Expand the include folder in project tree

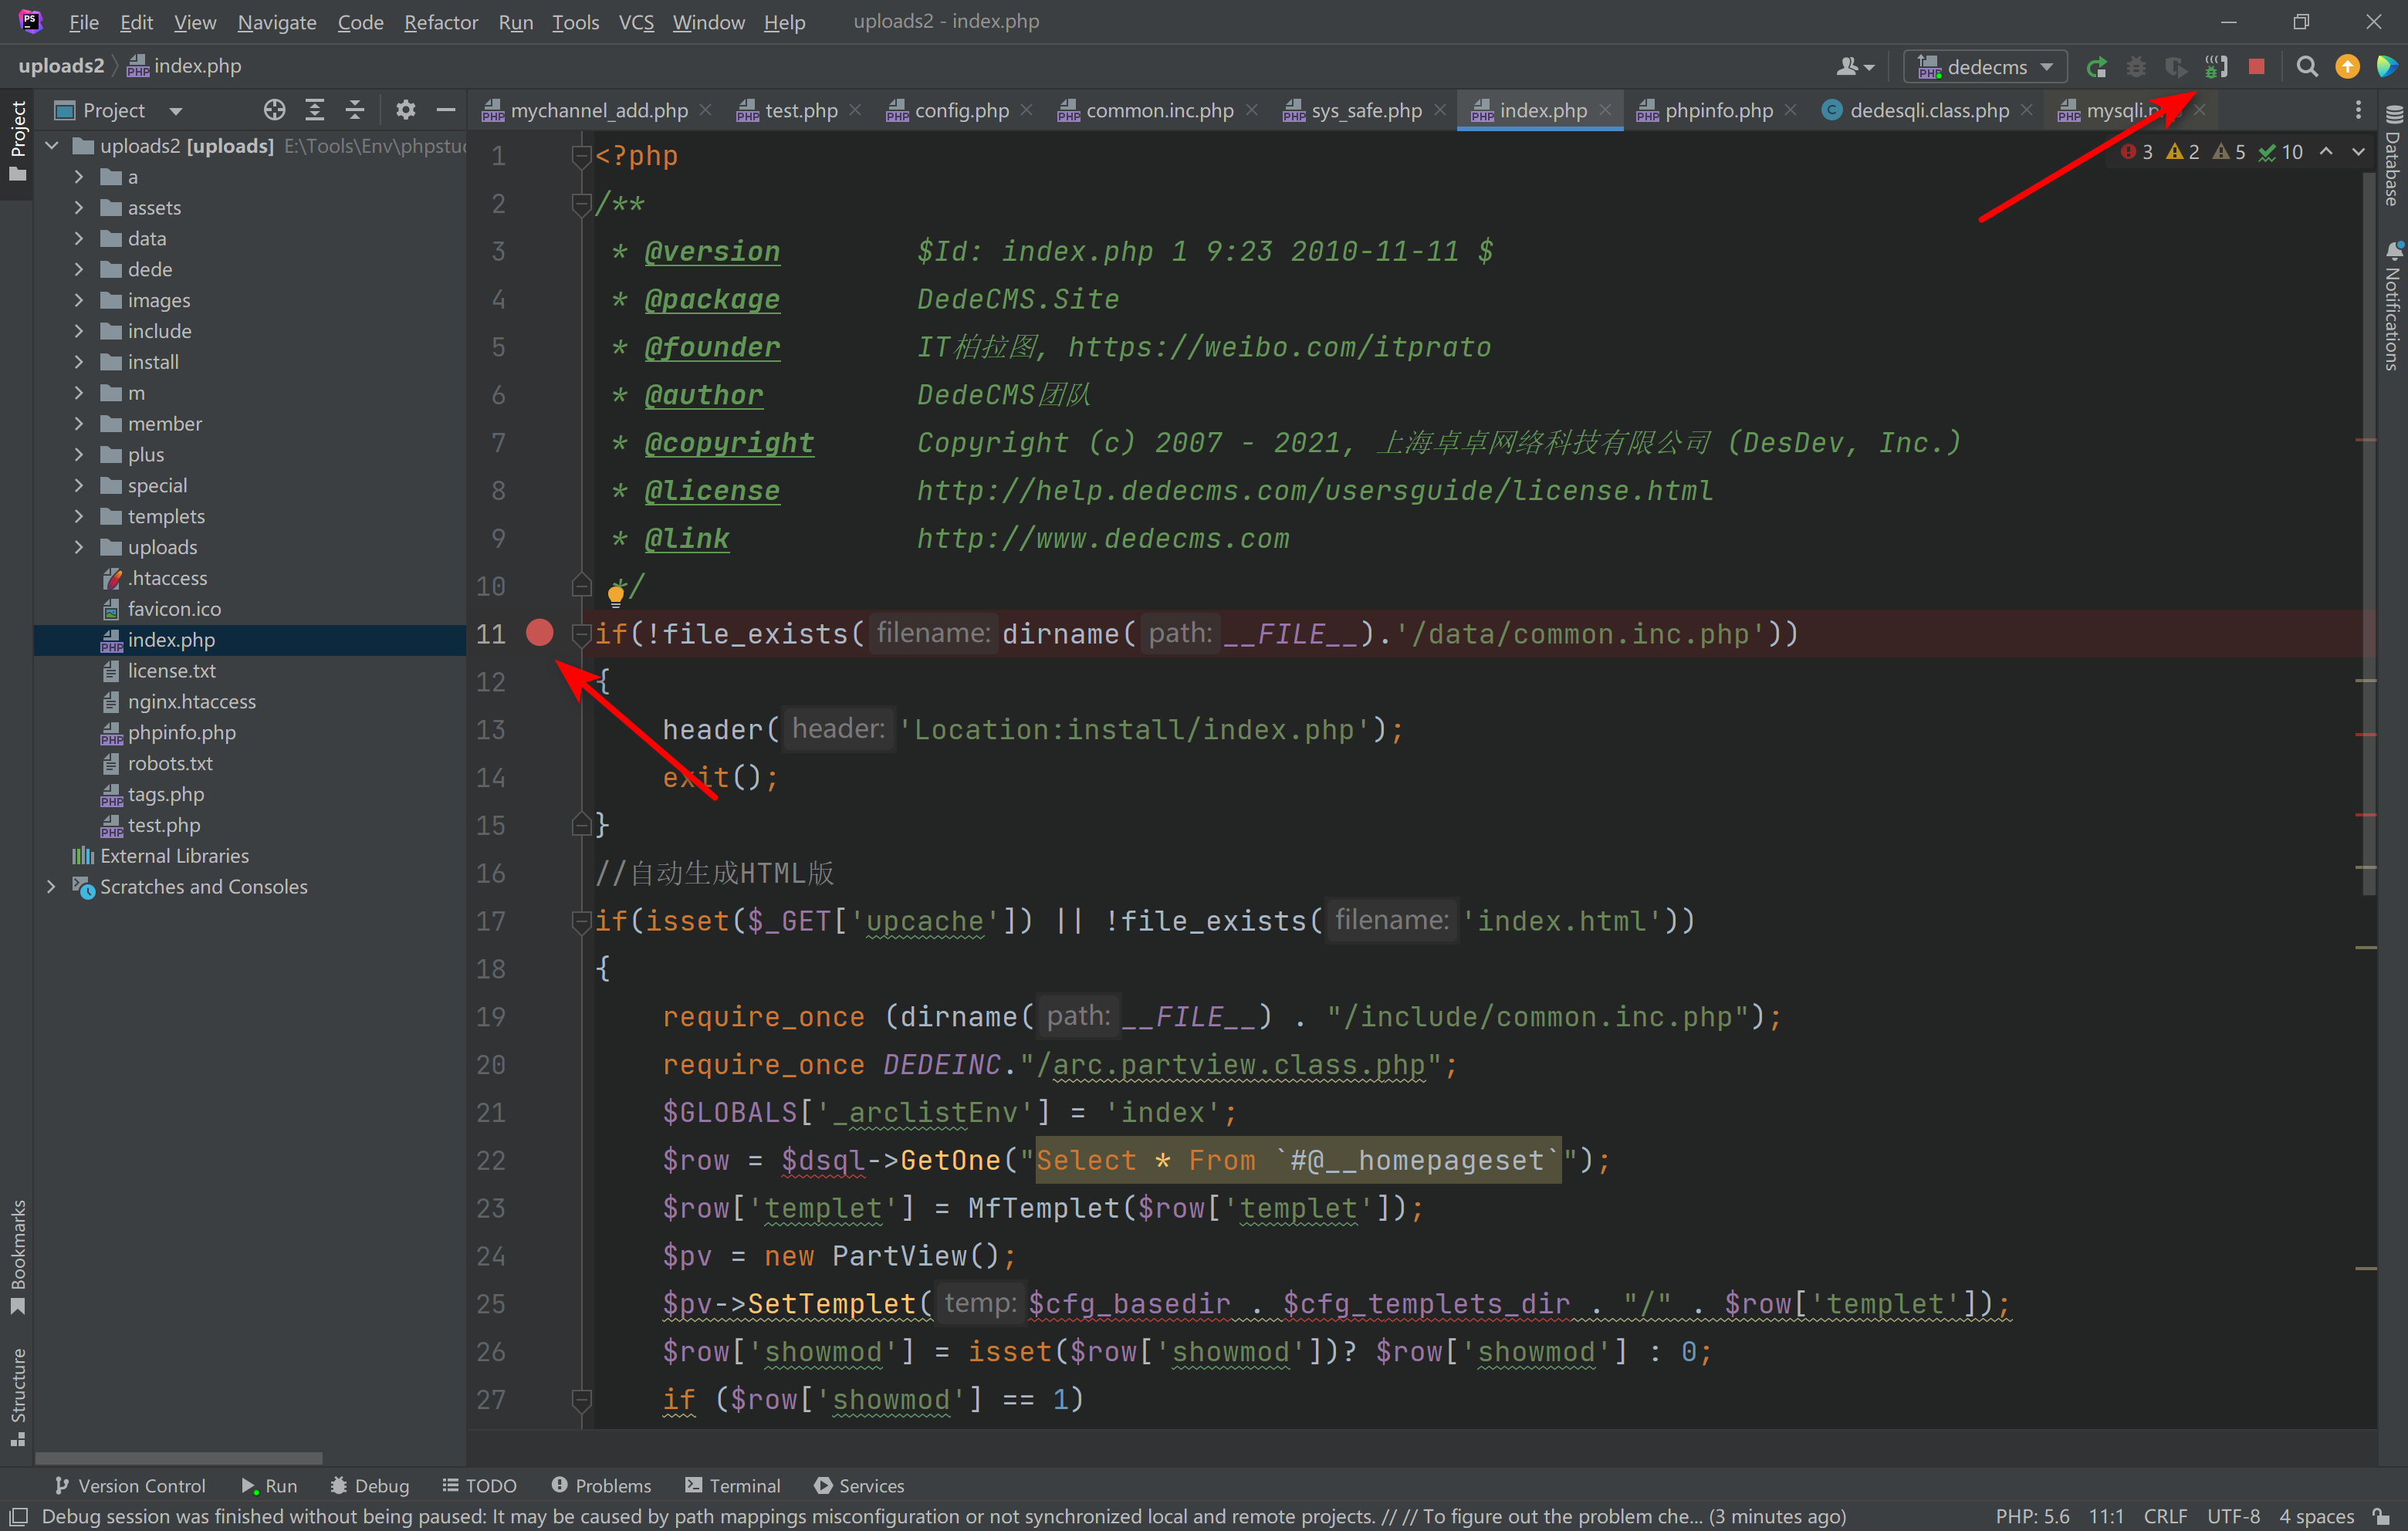79,331
